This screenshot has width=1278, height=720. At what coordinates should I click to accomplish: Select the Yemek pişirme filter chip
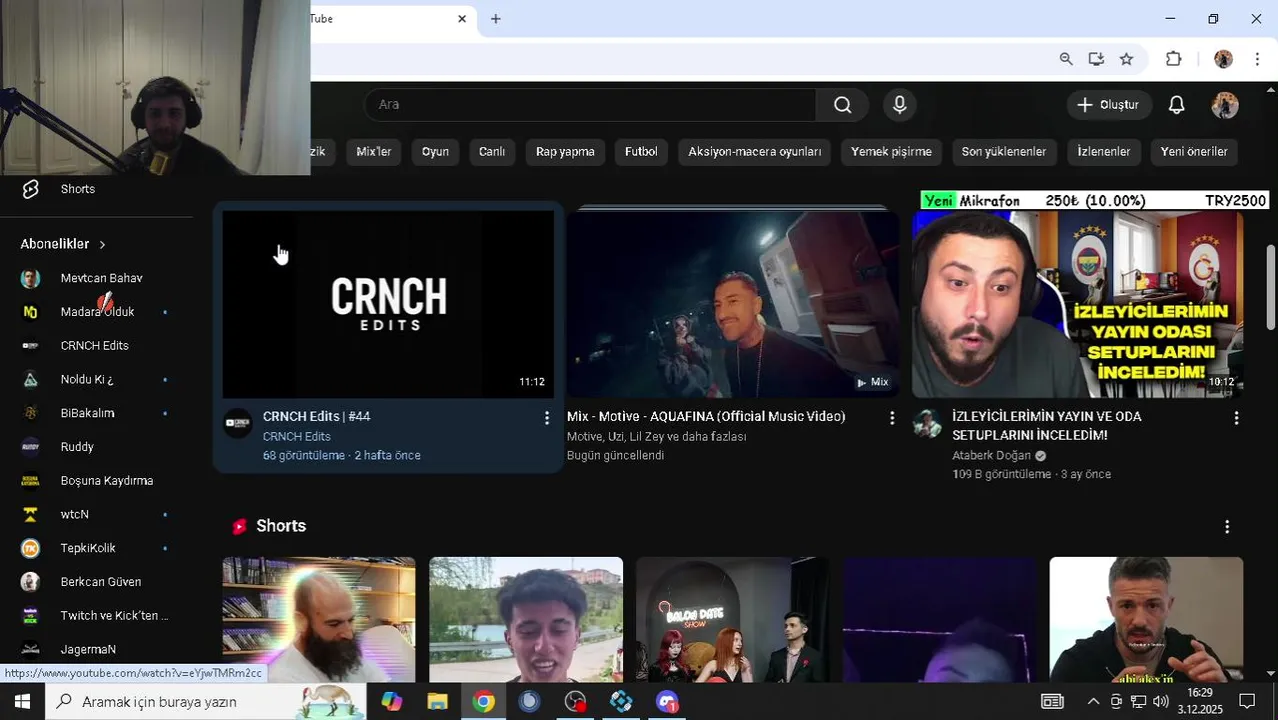[891, 152]
